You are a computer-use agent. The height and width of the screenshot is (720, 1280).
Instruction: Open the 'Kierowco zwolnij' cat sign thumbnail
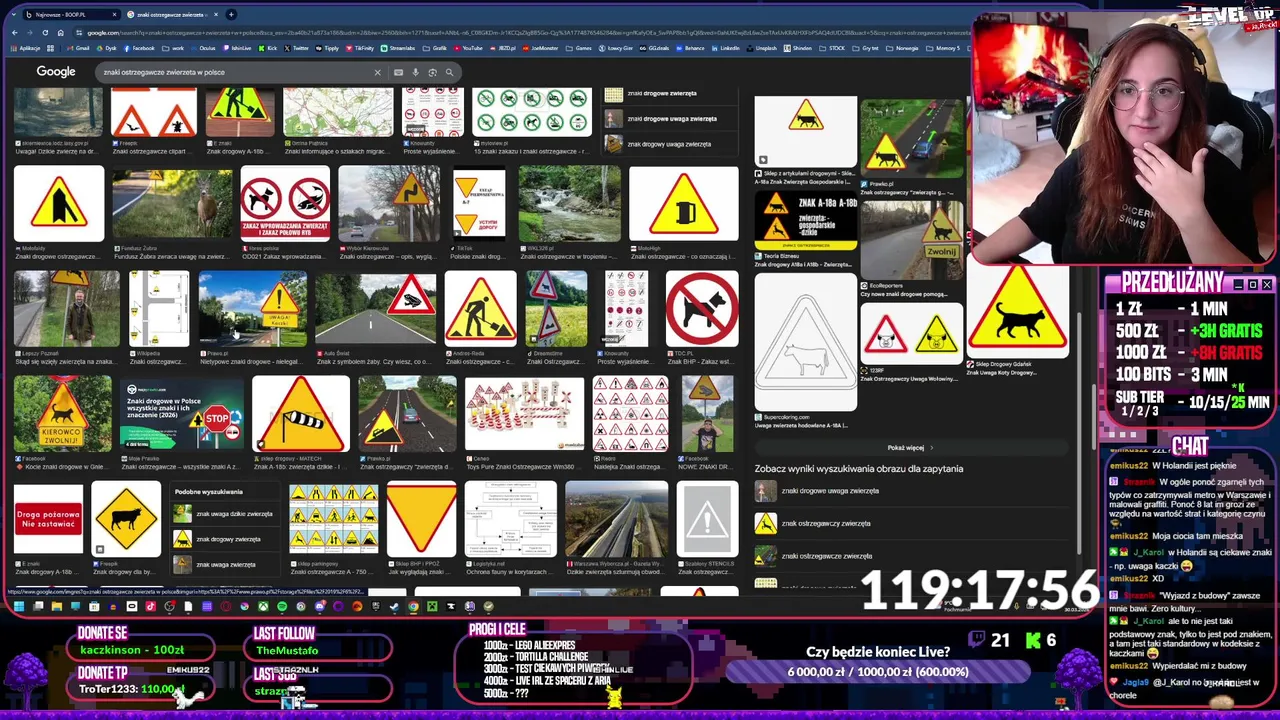click(63, 415)
